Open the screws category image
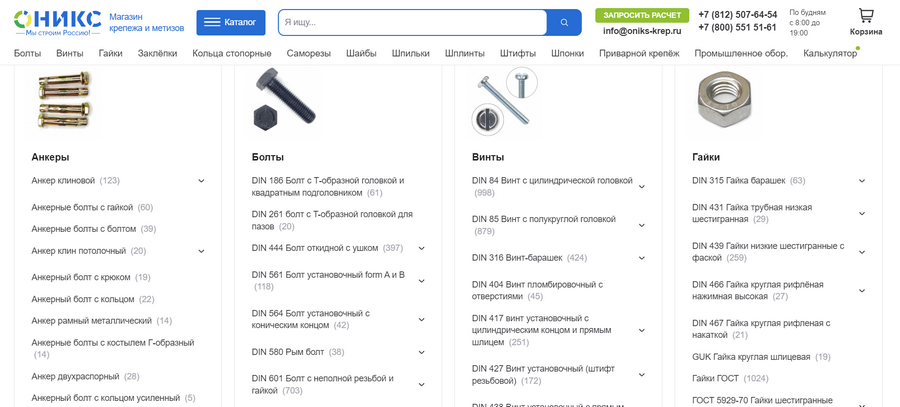Image resolution: width=900 pixels, height=407 pixels. point(505,100)
